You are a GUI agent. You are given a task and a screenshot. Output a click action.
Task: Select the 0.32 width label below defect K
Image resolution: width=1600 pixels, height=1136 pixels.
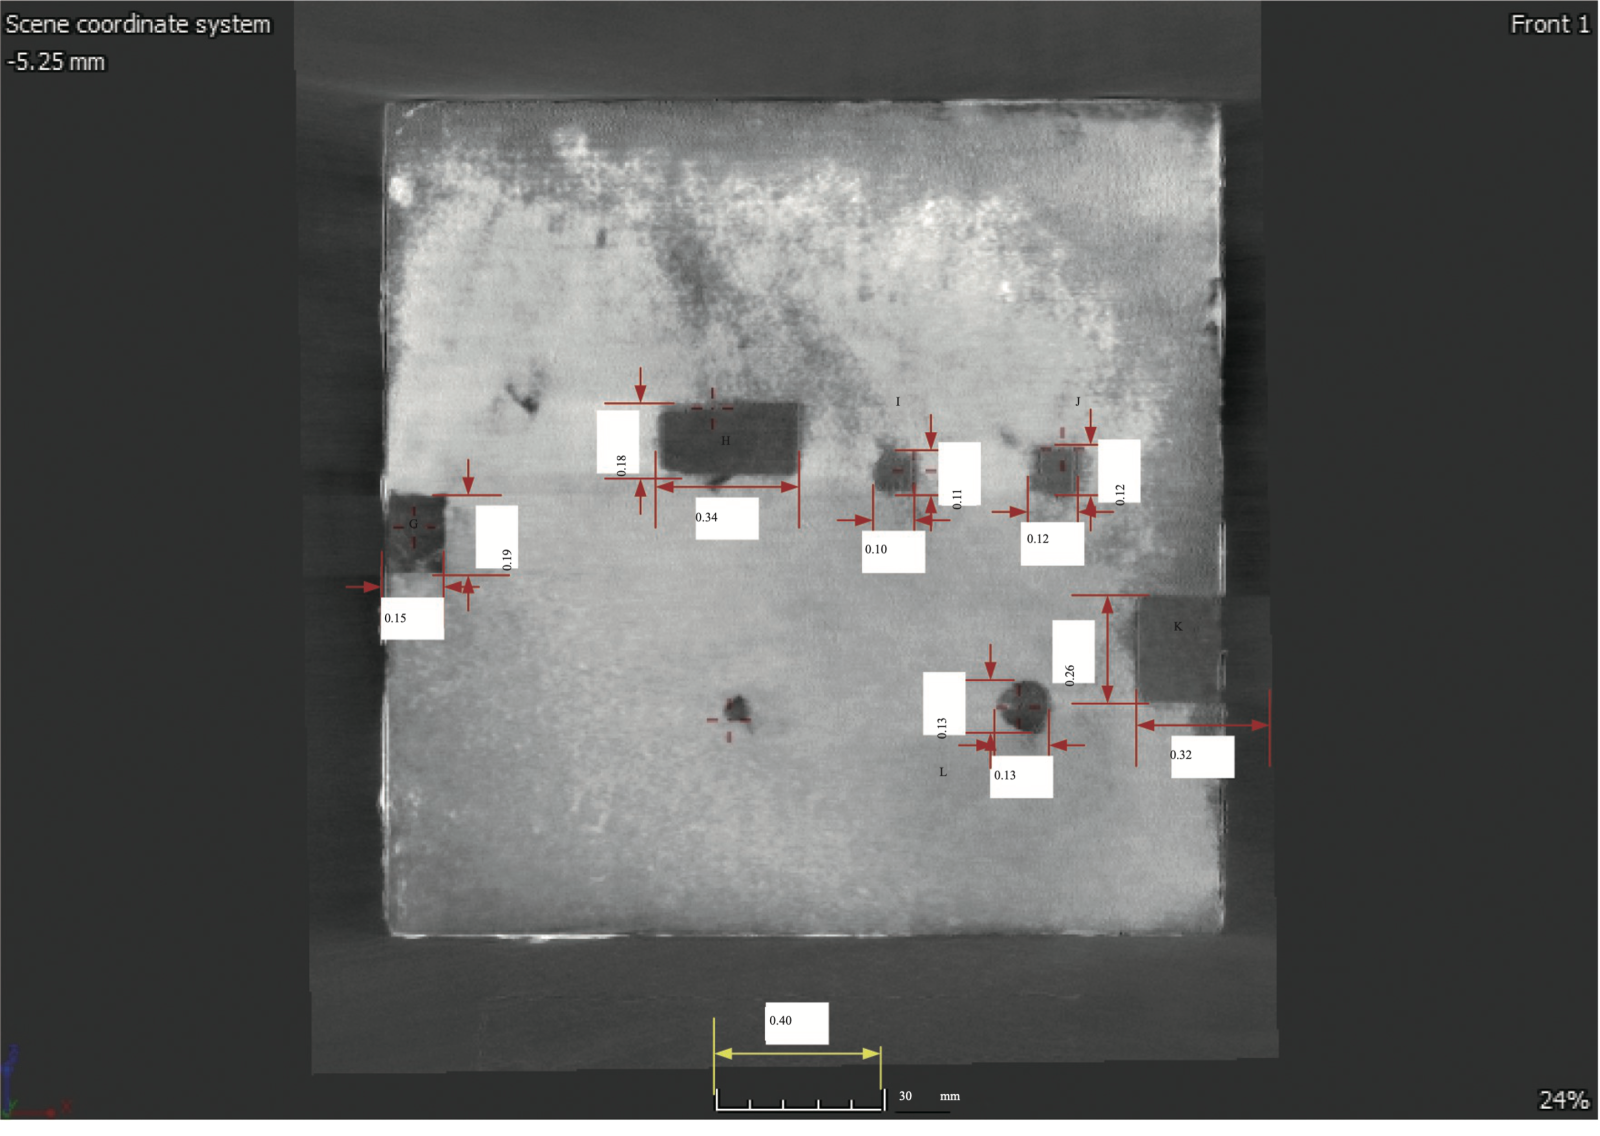(1201, 756)
